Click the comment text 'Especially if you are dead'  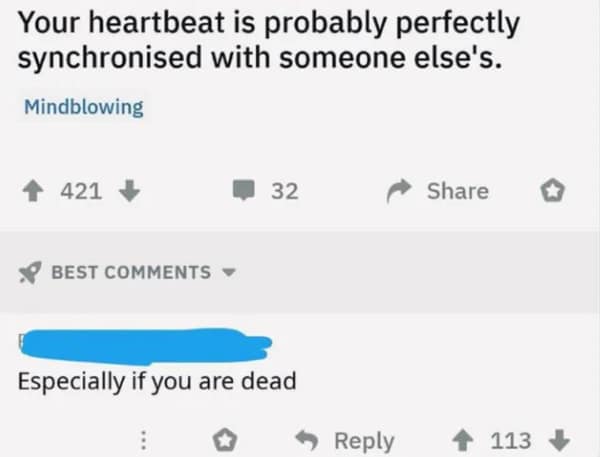(x=158, y=381)
